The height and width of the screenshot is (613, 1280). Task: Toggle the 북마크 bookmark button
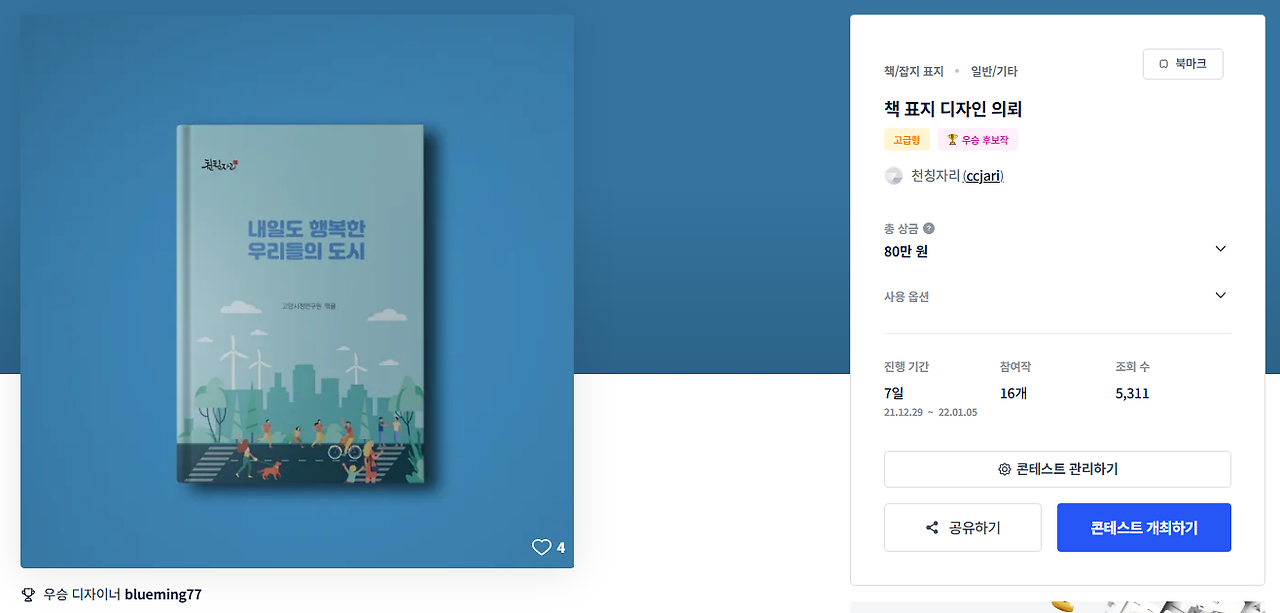point(1183,64)
